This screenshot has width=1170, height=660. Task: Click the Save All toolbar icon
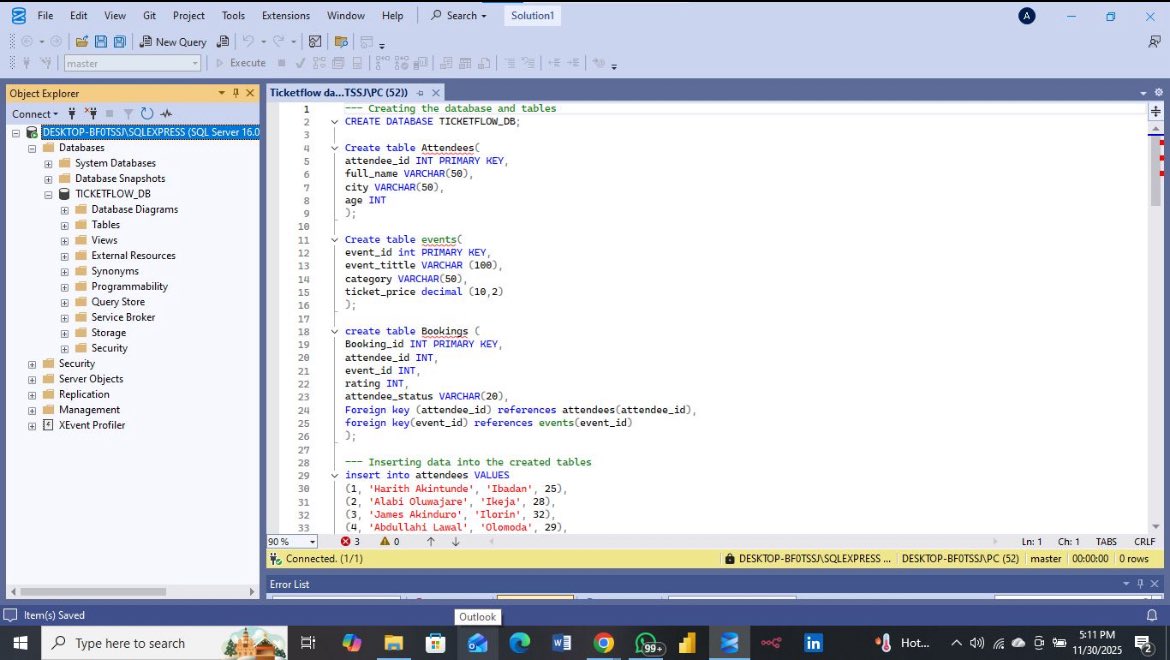point(119,42)
